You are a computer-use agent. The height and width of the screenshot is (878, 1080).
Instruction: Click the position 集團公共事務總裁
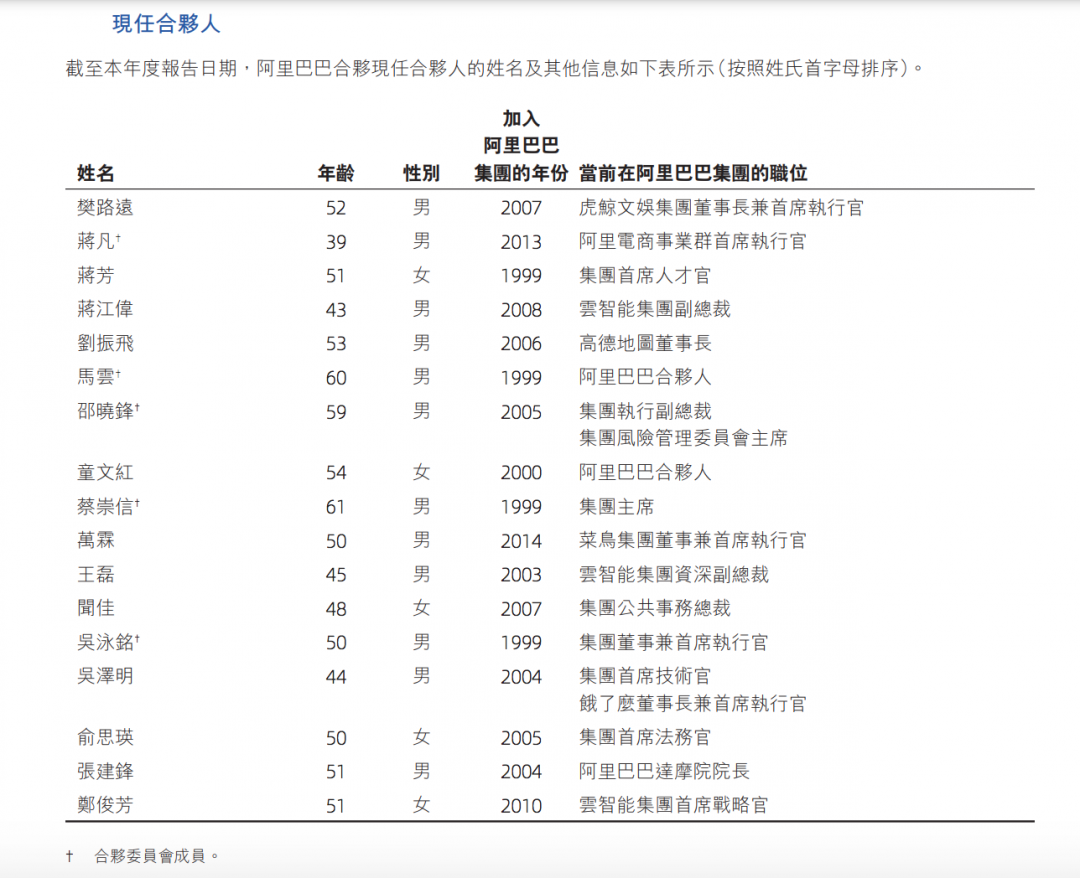point(654,608)
